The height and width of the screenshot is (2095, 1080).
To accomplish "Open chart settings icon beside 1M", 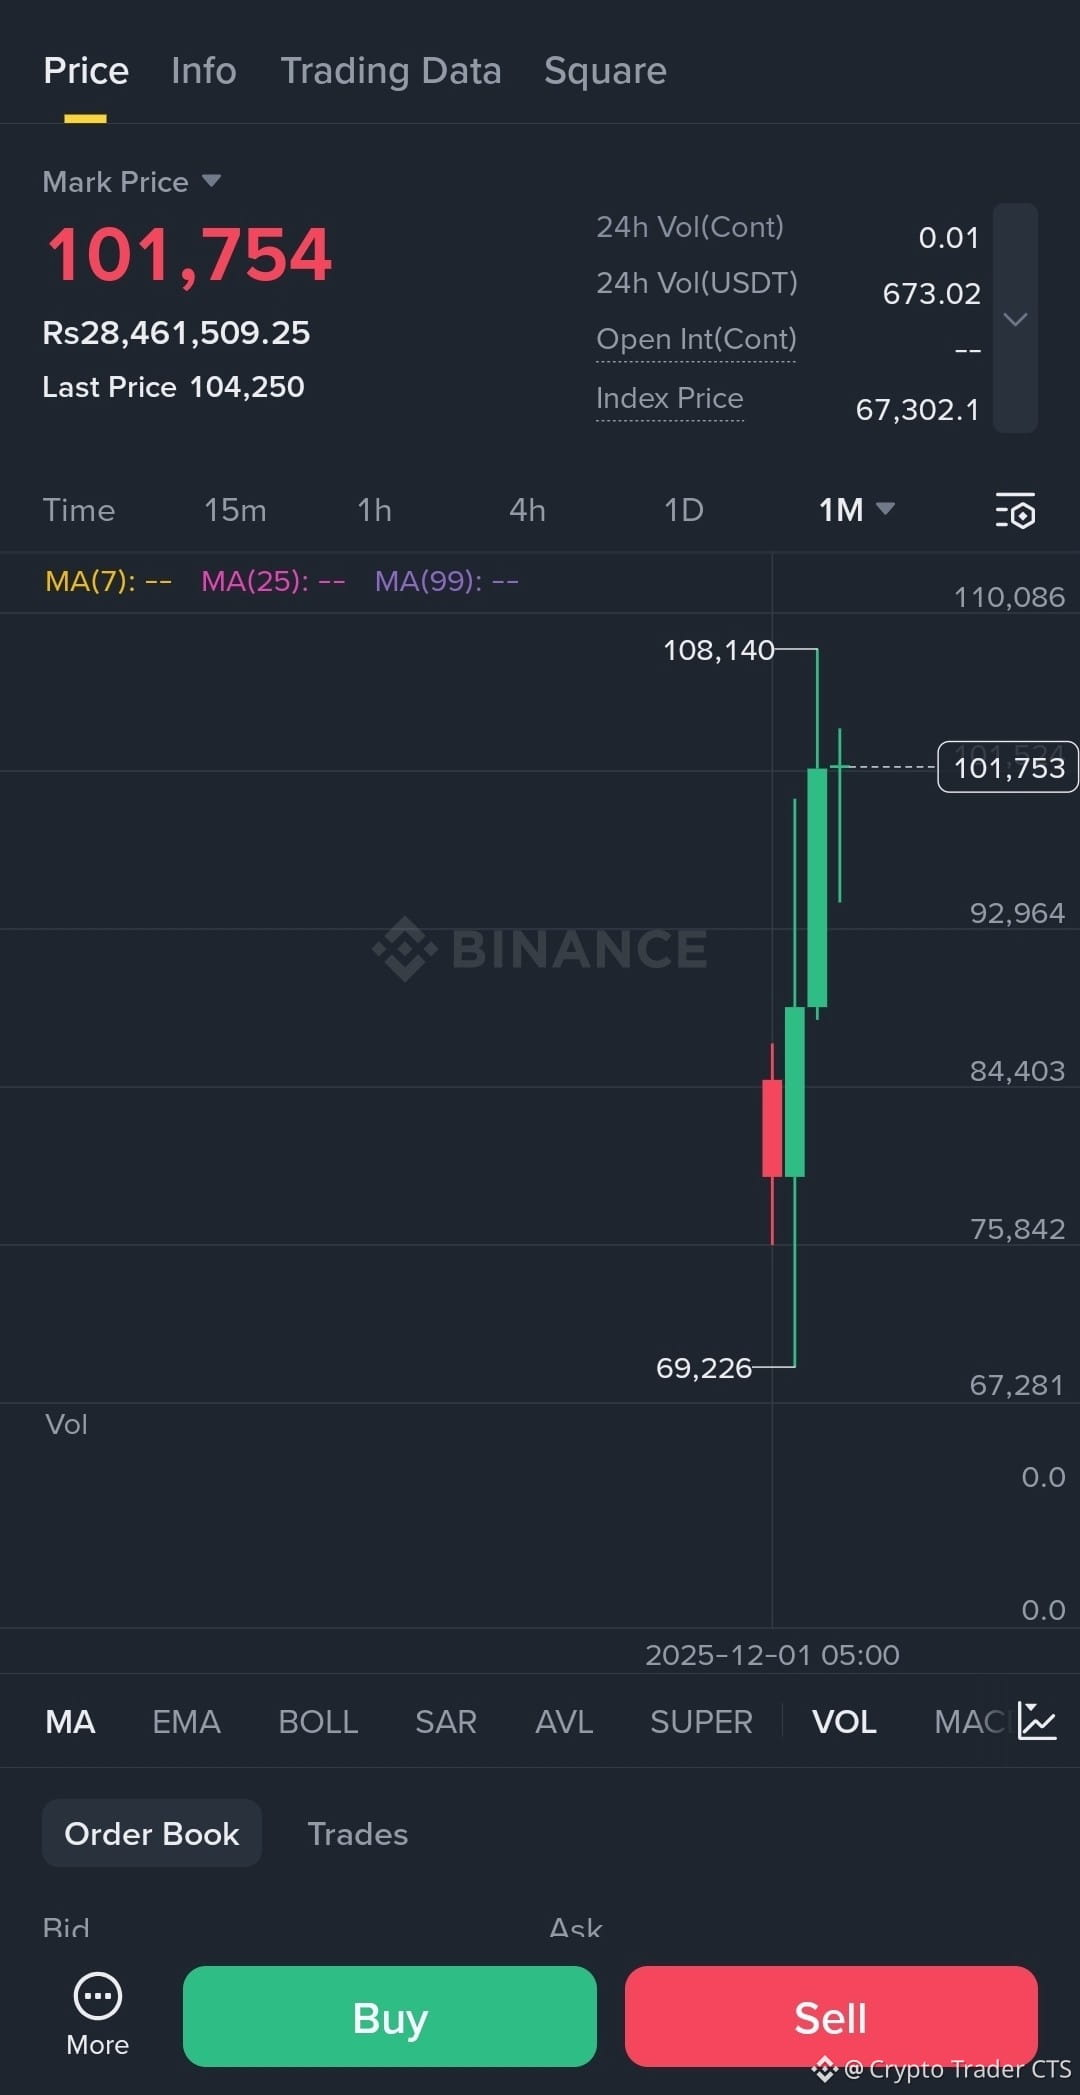I will (1015, 510).
